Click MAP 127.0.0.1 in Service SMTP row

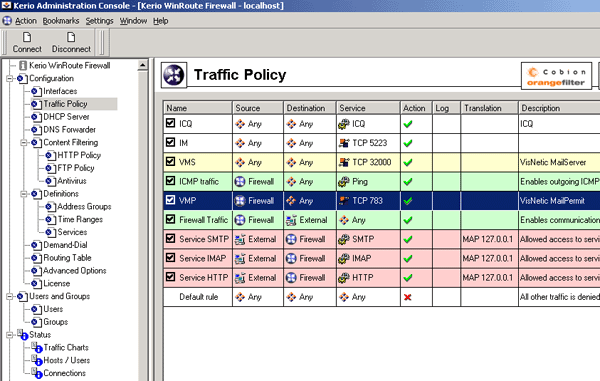click(488, 239)
